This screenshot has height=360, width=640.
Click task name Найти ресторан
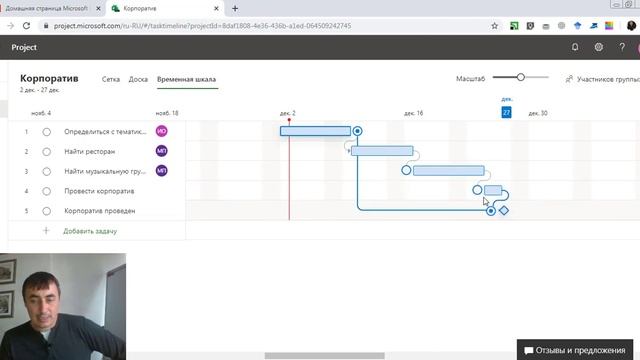[x=89, y=152]
